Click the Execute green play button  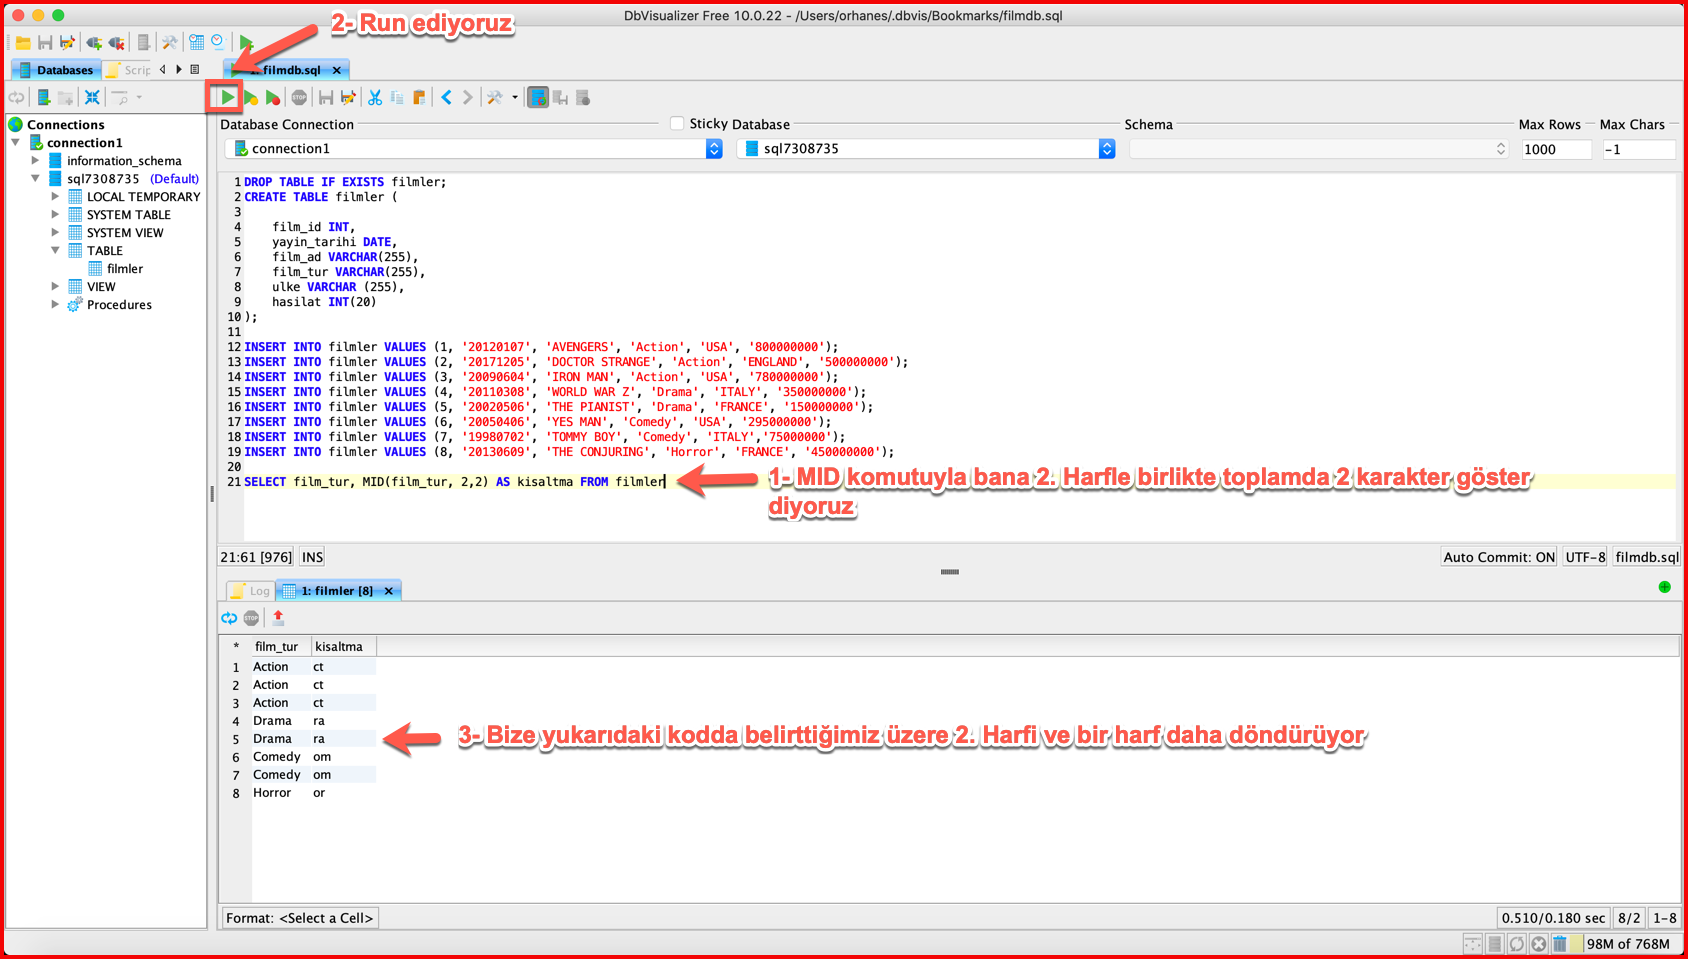[x=227, y=98]
